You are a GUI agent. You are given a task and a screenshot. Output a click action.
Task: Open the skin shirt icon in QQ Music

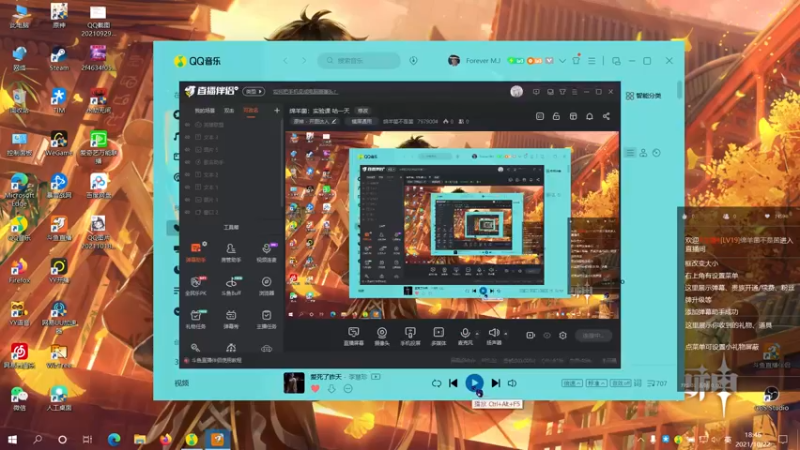[576, 60]
